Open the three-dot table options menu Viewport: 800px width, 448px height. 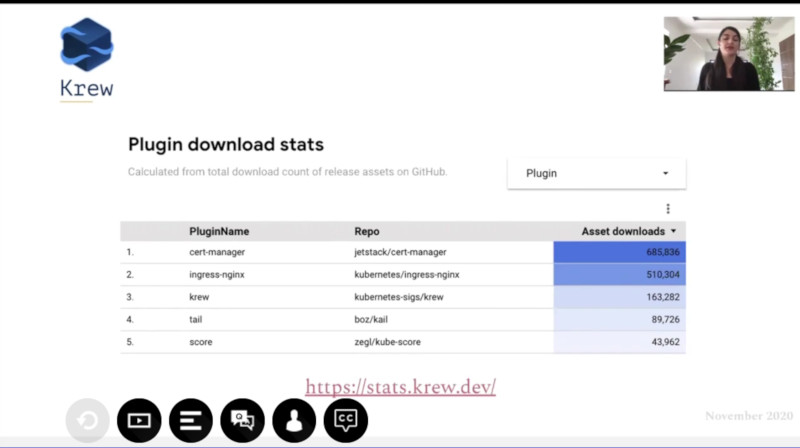coord(668,209)
